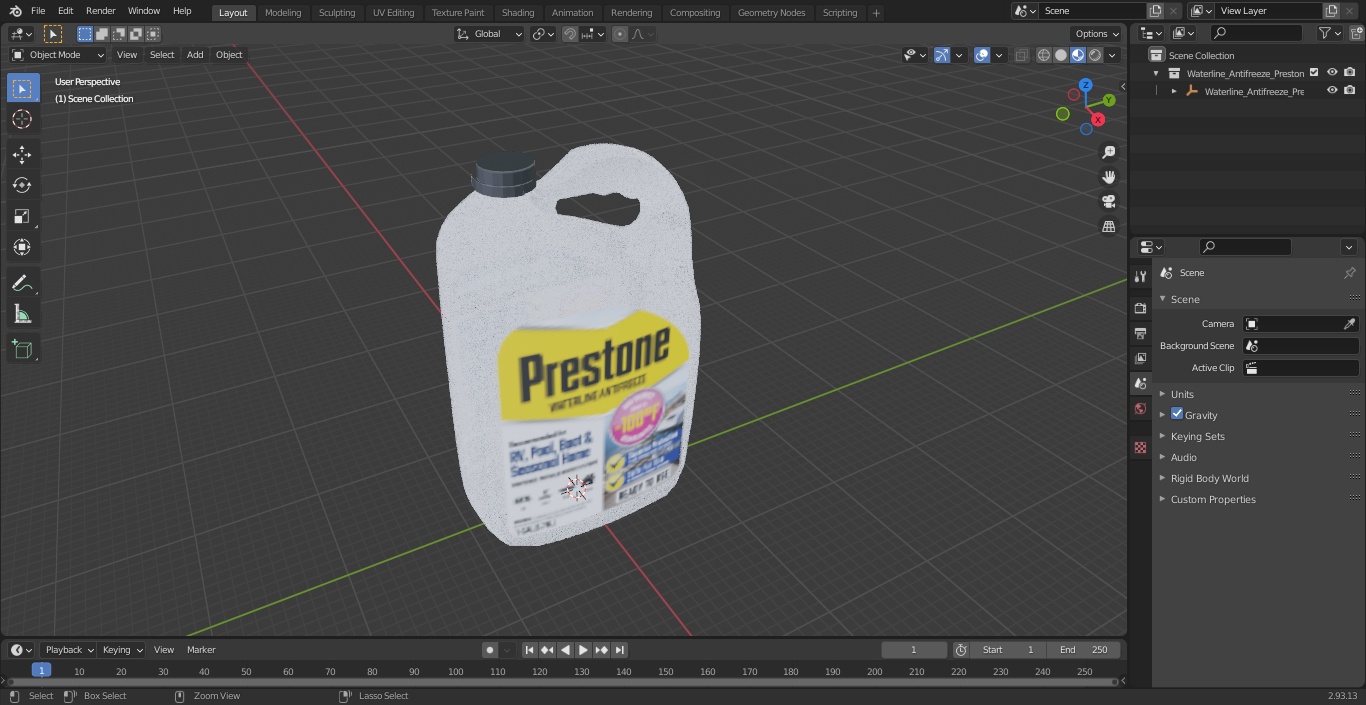This screenshot has height=705, width=1366.
Task: Open the Render properties tab
Action: click(x=1140, y=308)
